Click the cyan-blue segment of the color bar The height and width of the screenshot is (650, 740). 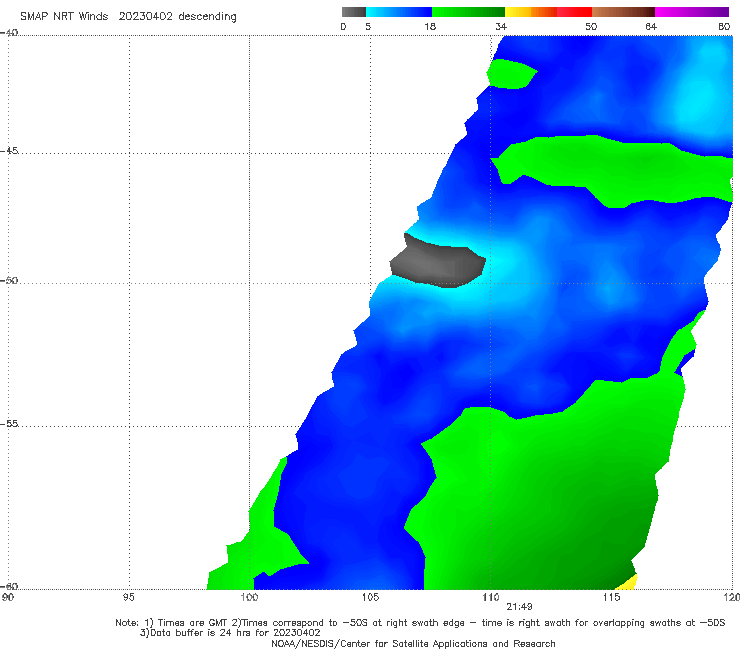(399, 12)
